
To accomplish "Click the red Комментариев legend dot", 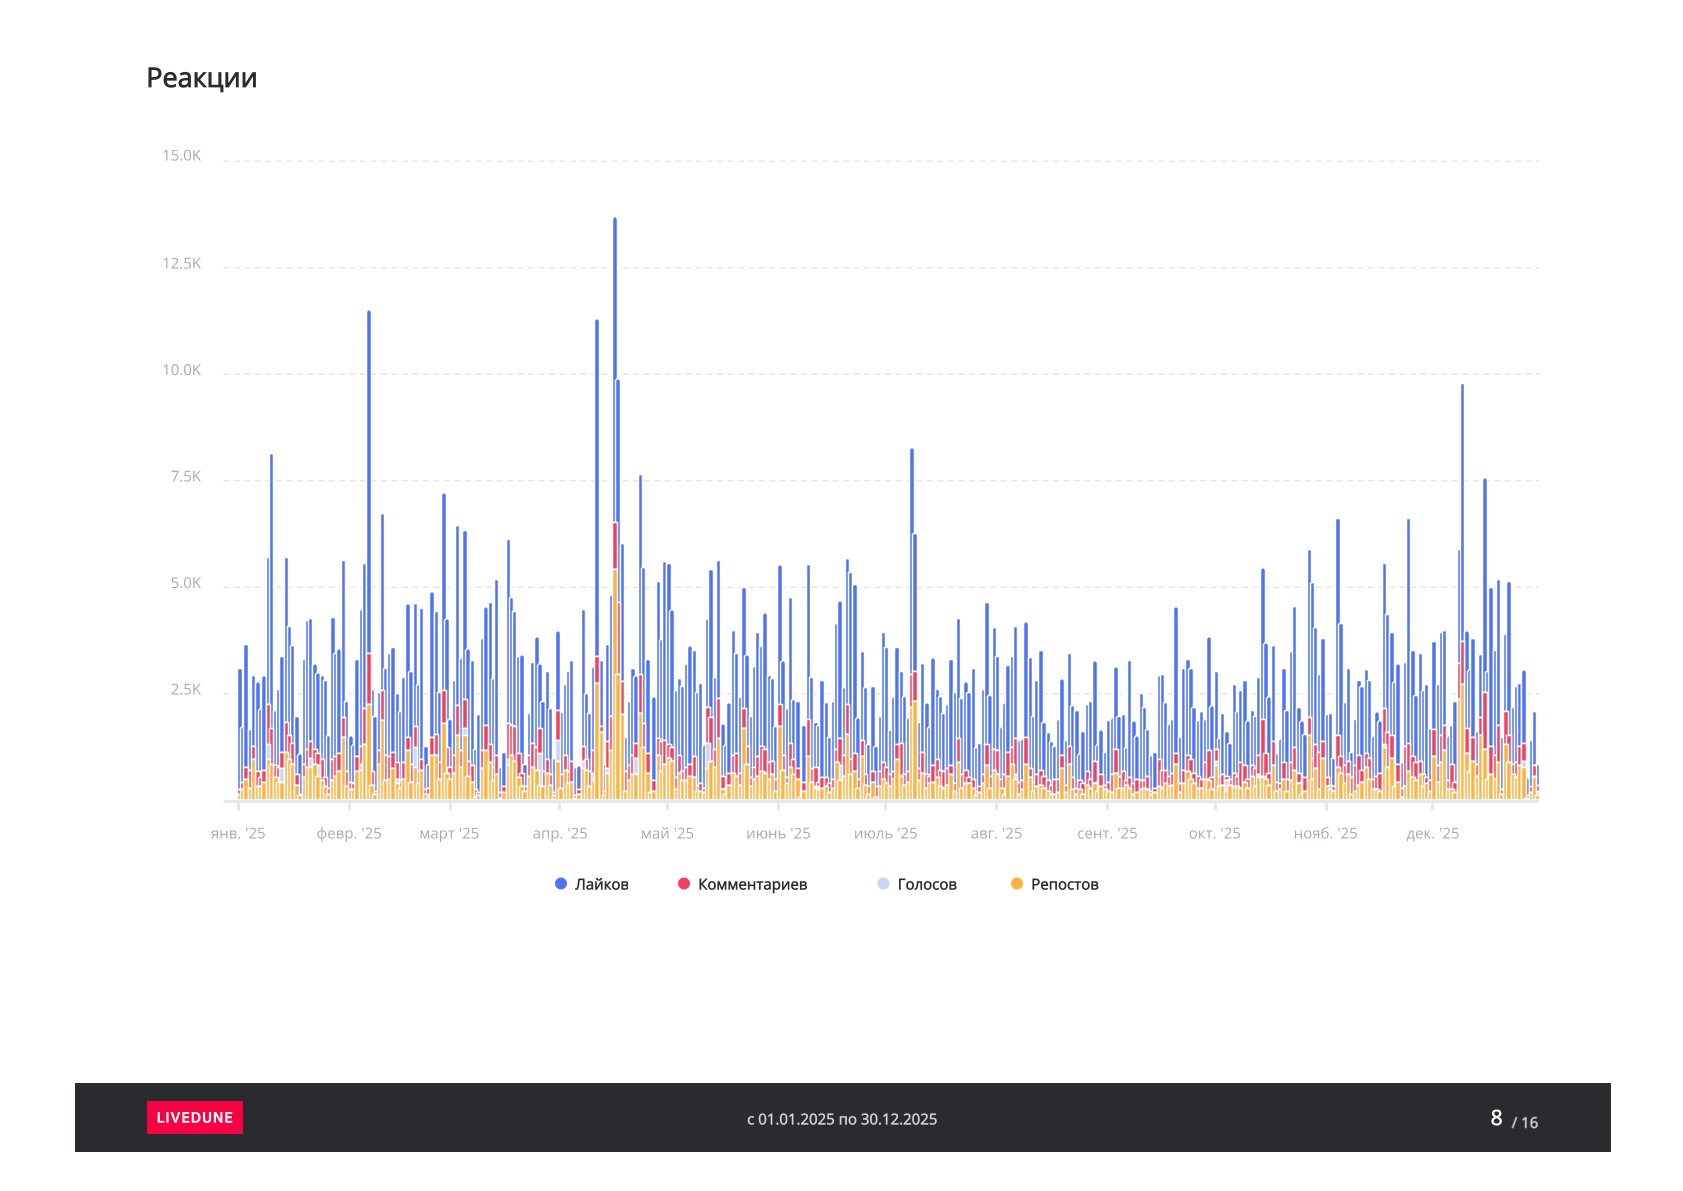I will (x=684, y=884).
